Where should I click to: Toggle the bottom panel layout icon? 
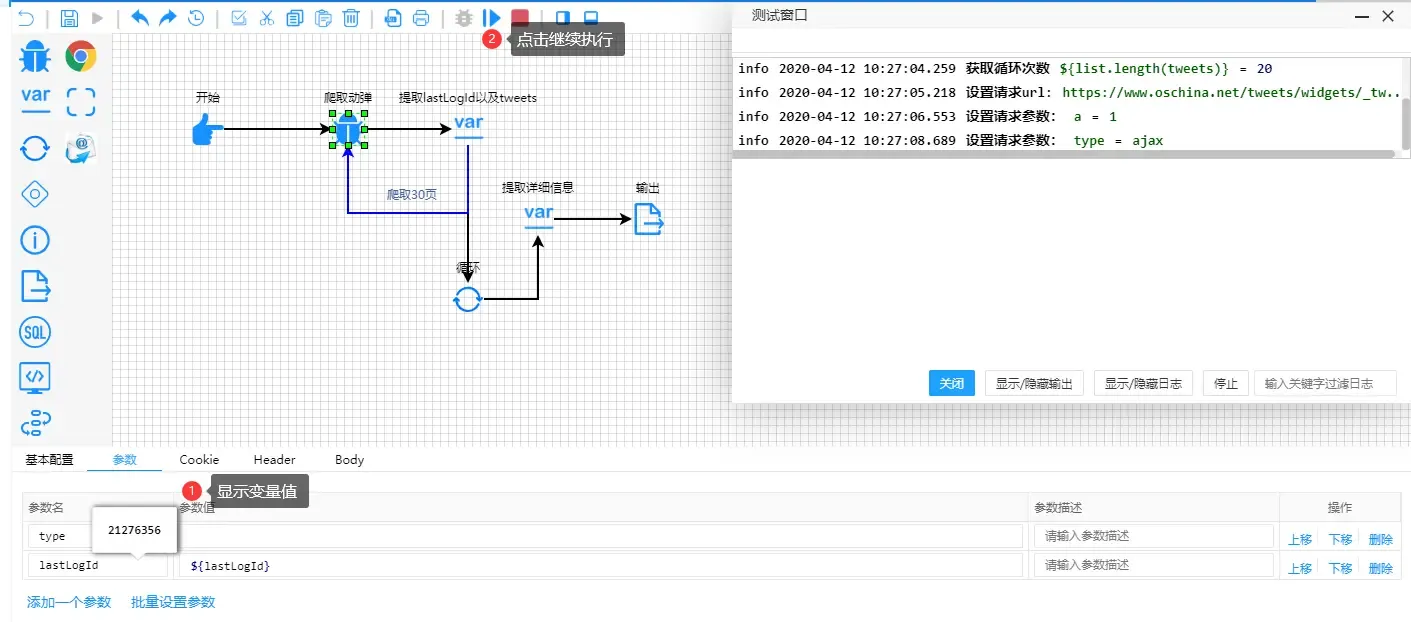(x=591, y=18)
